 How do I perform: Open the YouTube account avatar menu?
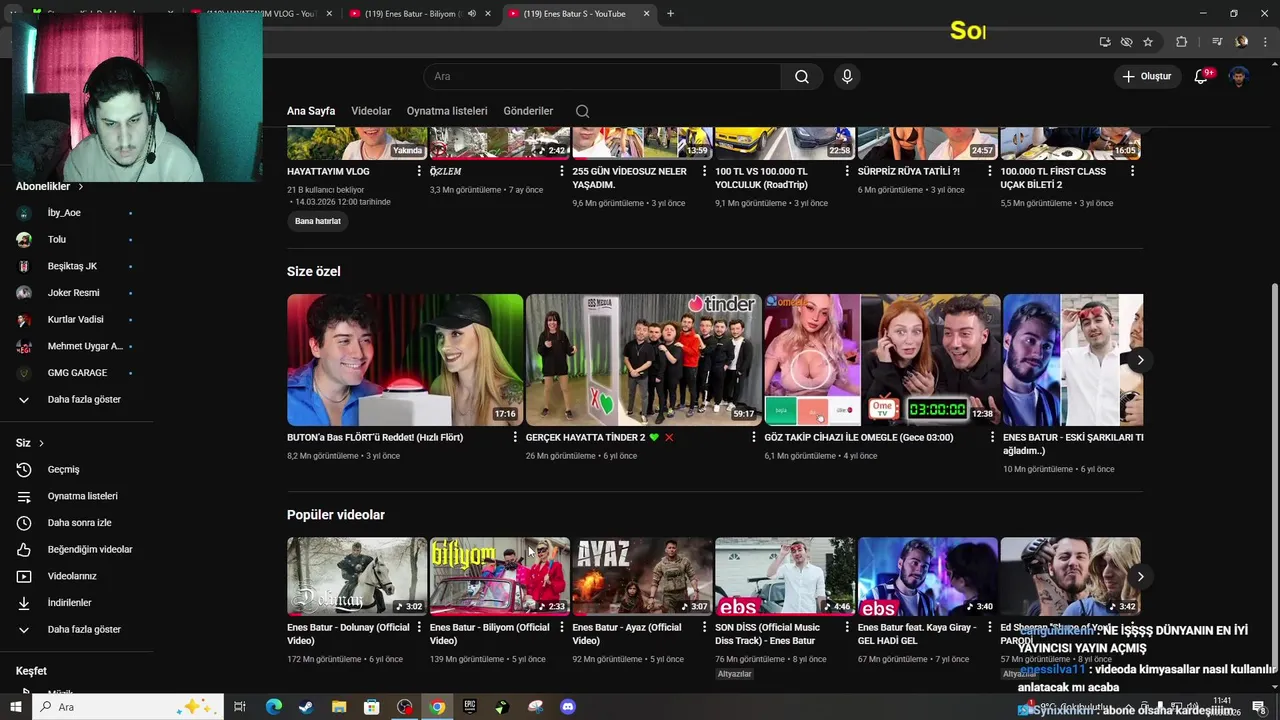1239,77
